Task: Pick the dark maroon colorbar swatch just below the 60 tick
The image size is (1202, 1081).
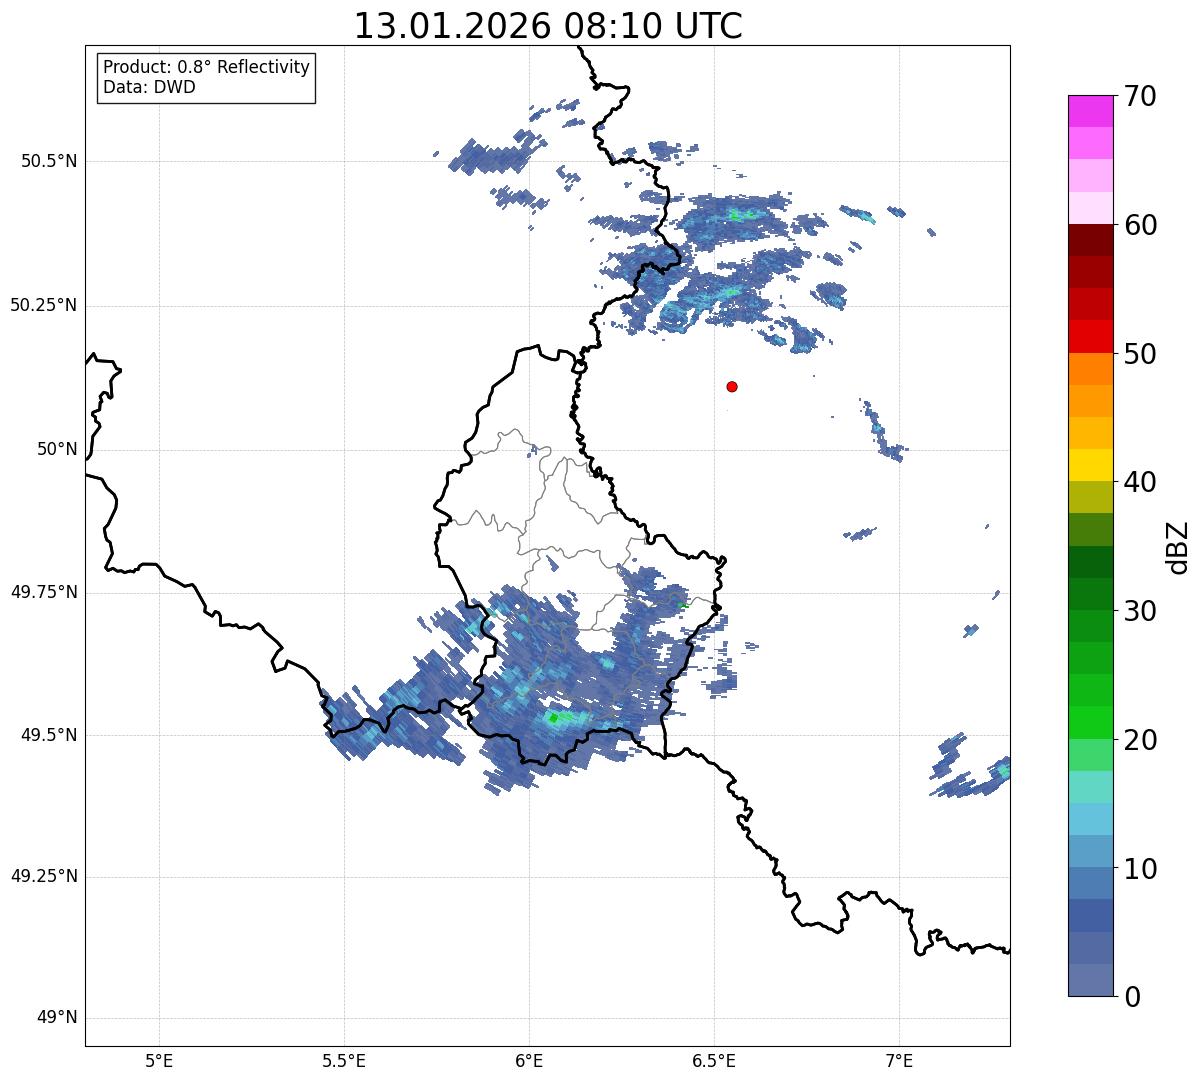Action: 1090,240
